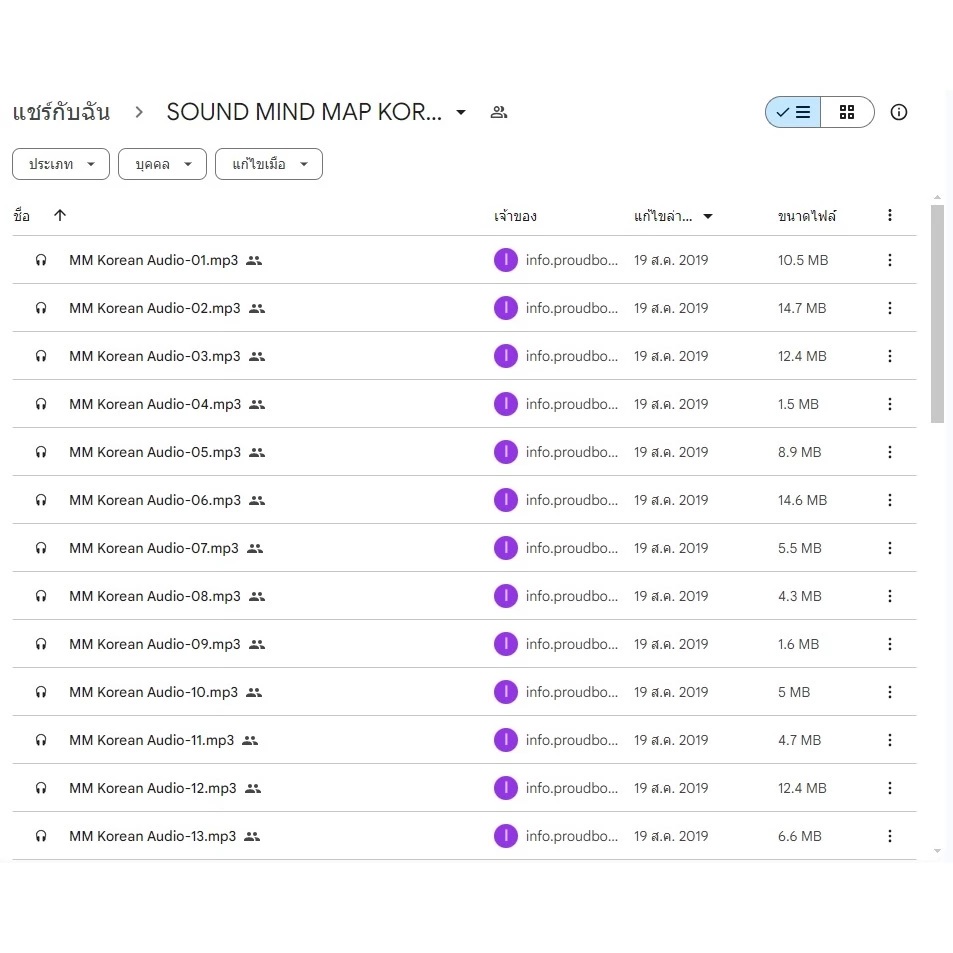Open the folder details info icon
The width and height of the screenshot is (953, 953).
pyautogui.click(x=898, y=112)
